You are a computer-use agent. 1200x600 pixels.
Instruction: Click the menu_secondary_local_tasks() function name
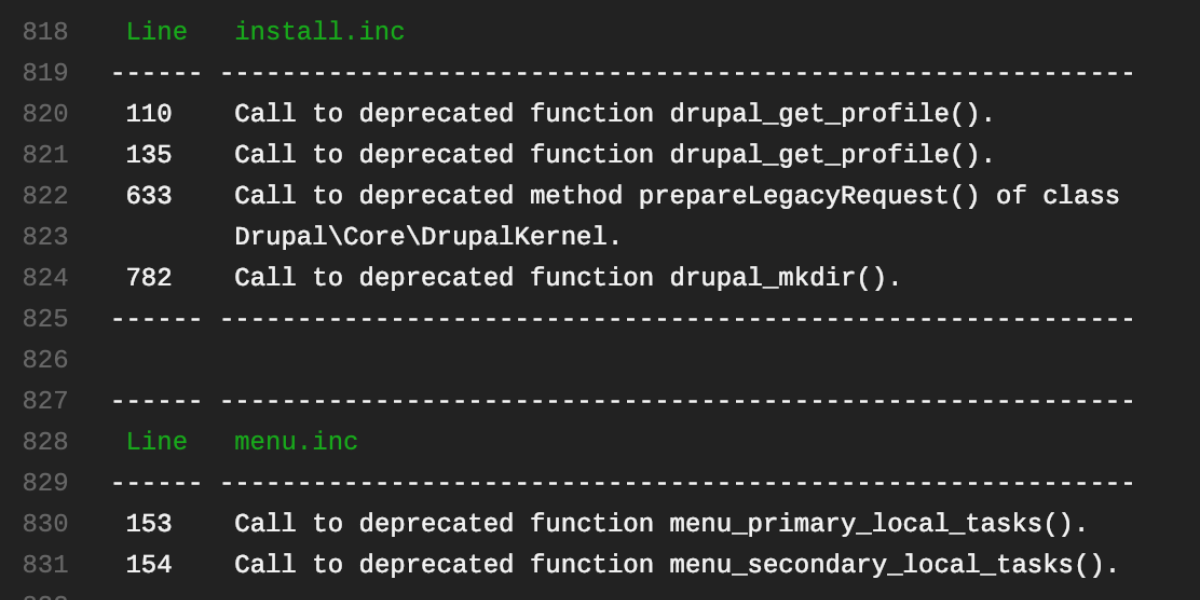tap(894, 565)
